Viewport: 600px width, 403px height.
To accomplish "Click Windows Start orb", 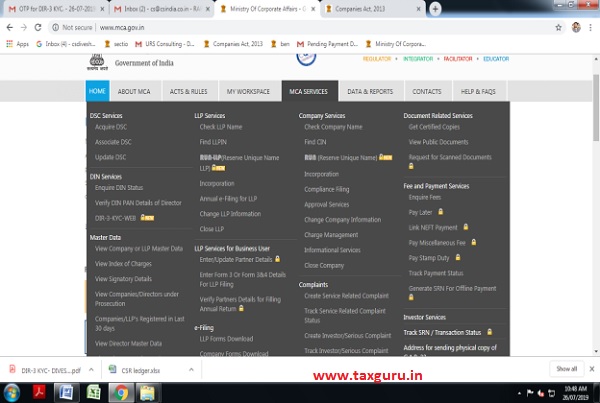I will pos(12,393).
